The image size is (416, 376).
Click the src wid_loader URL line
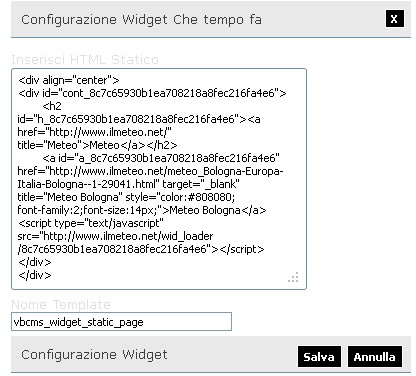[x=115, y=236]
